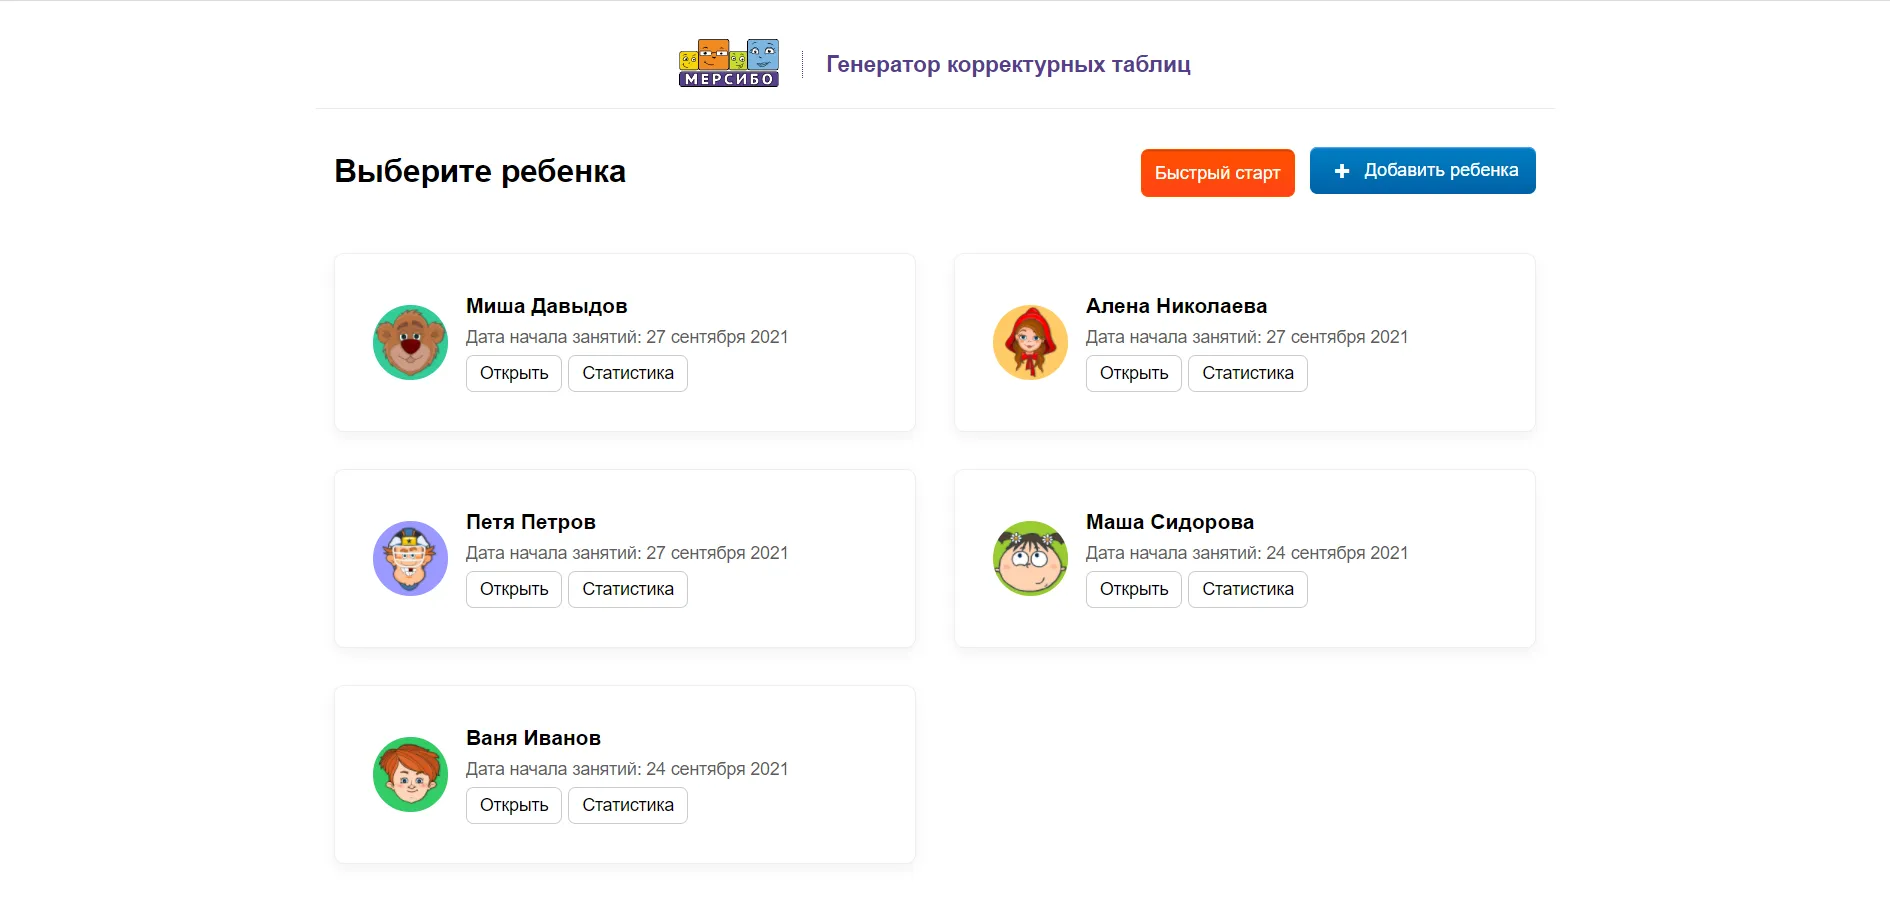View Статистика for Миша Давыдов

tap(628, 373)
